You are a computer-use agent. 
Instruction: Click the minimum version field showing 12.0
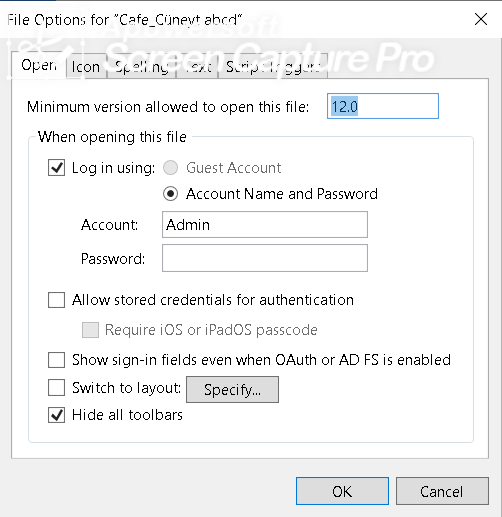click(383, 106)
